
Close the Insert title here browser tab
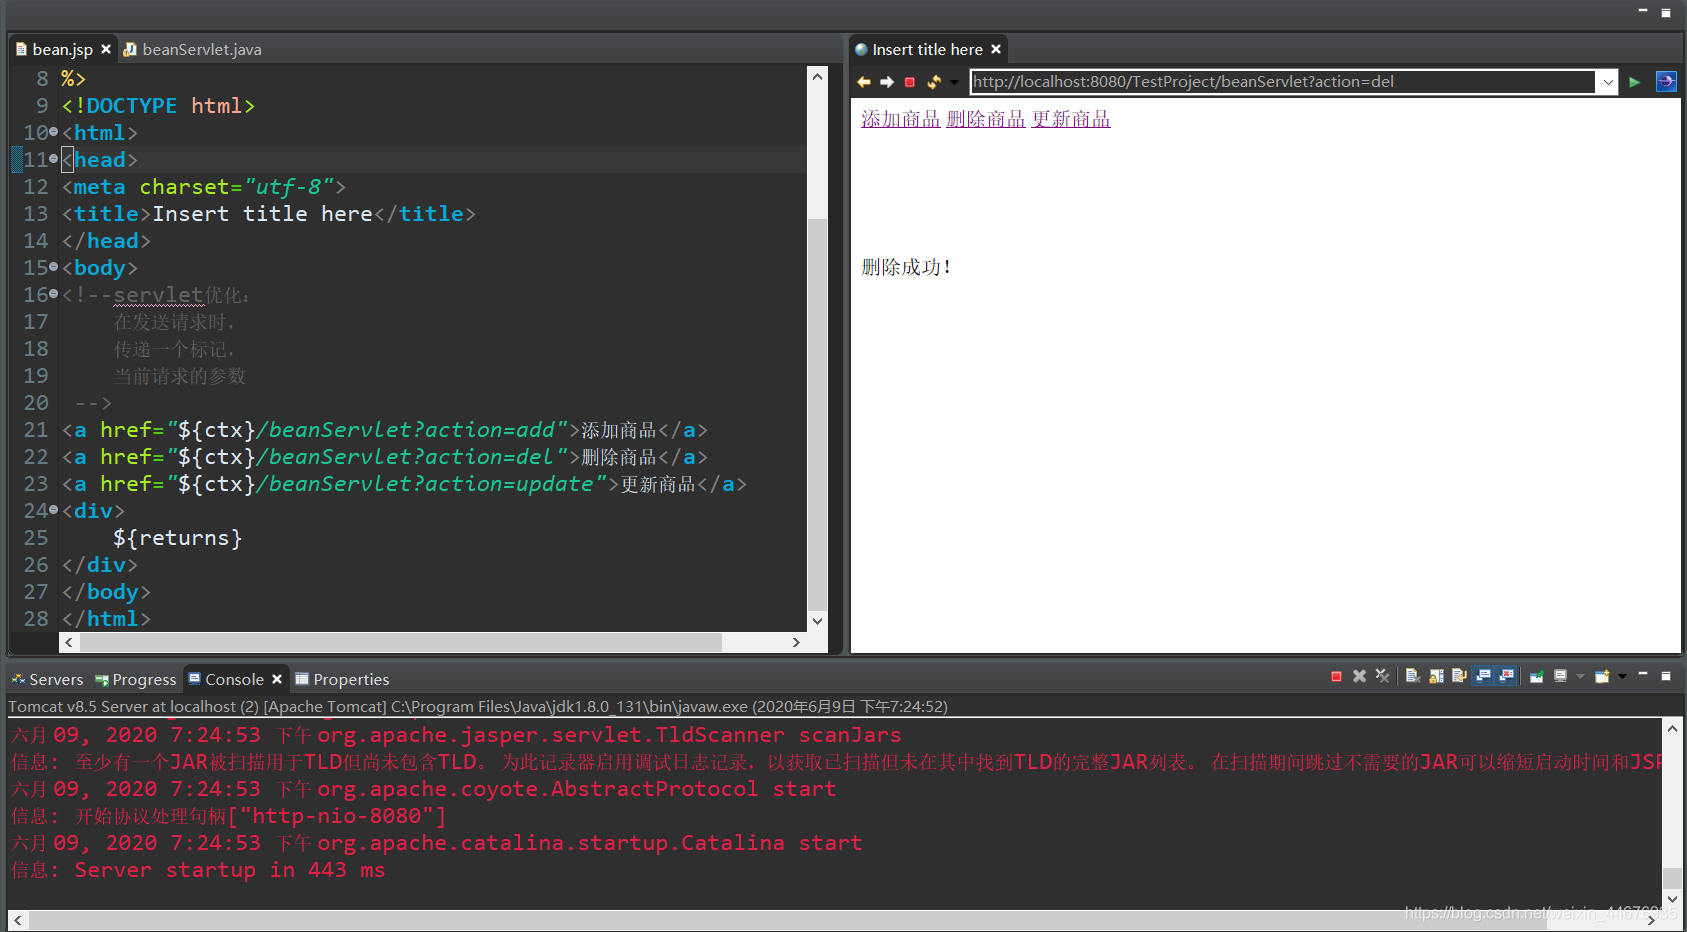[996, 49]
